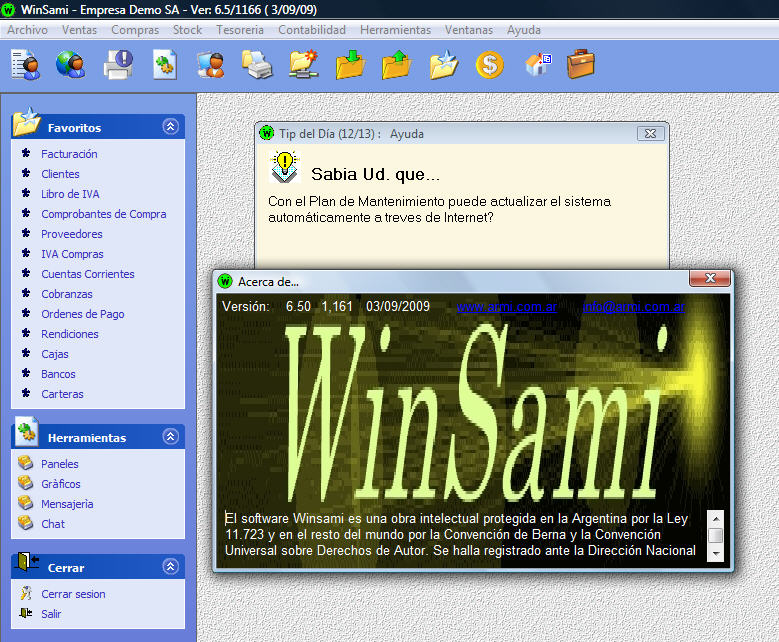
Task: Click the Chat book icon
Action: coord(25,523)
